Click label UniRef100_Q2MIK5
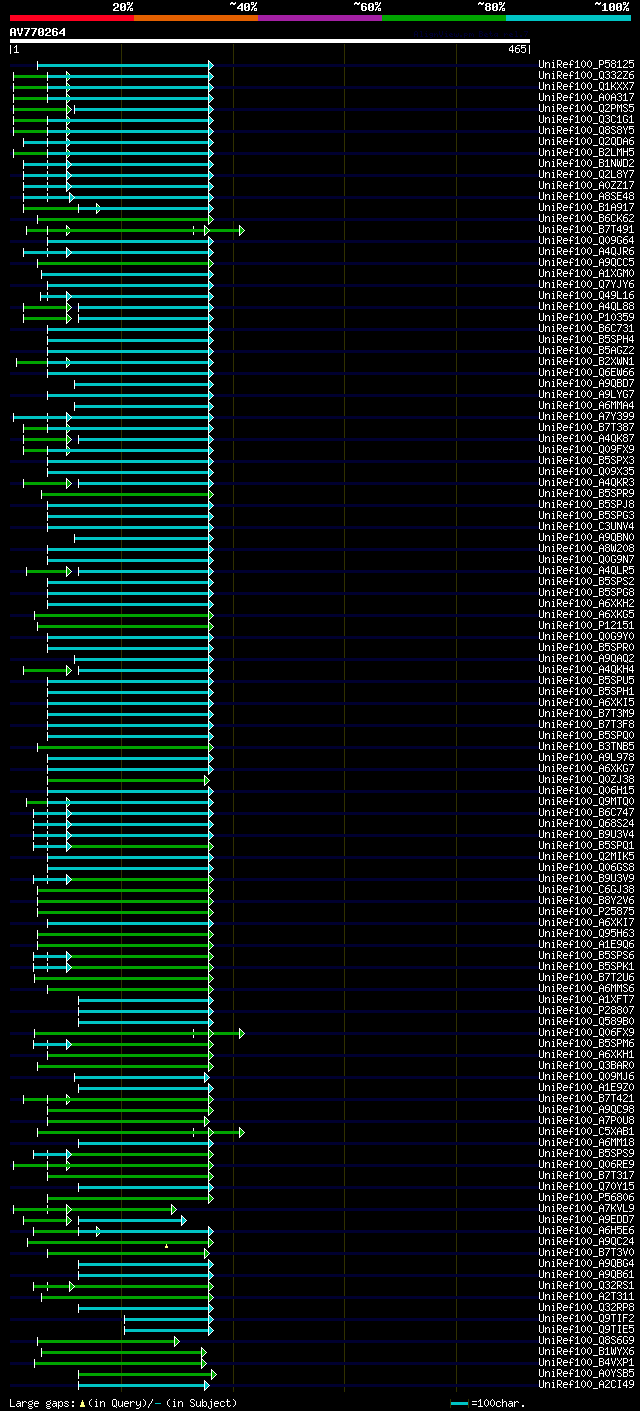 586,857
